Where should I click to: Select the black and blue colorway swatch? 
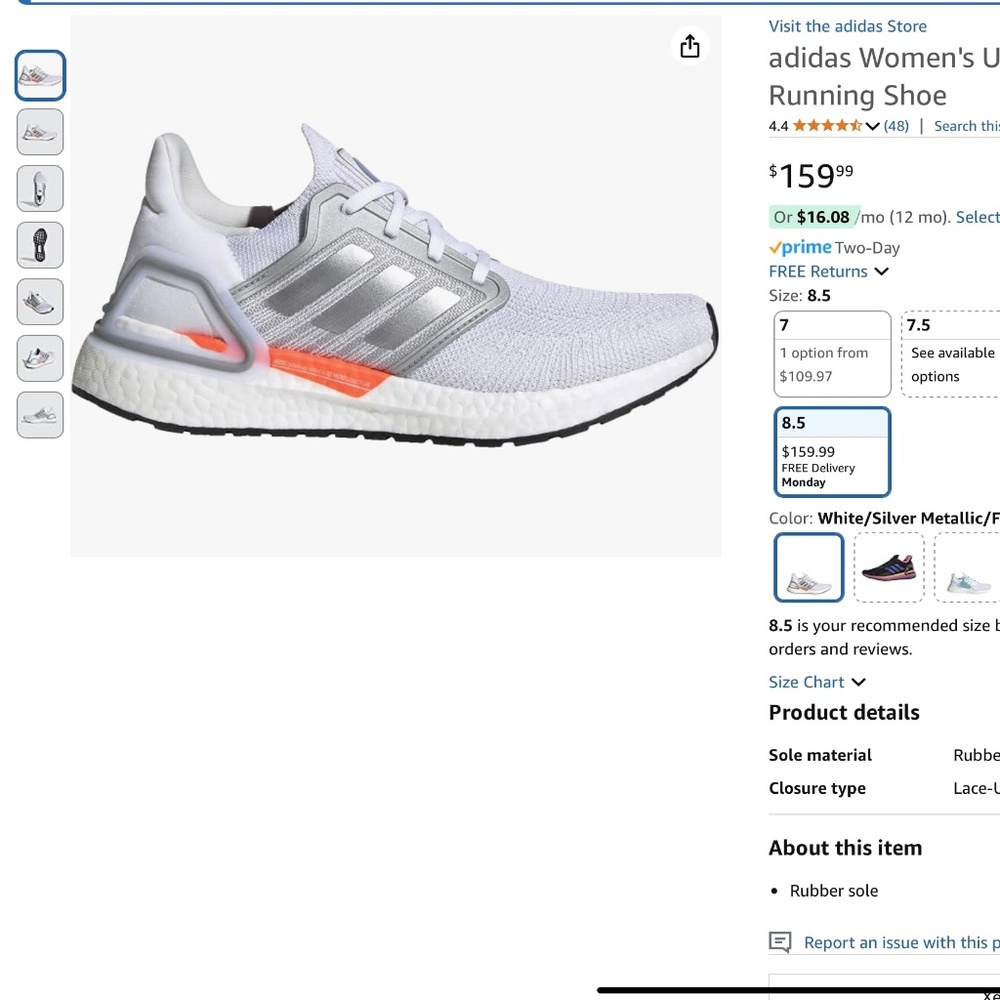coord(888,567)
